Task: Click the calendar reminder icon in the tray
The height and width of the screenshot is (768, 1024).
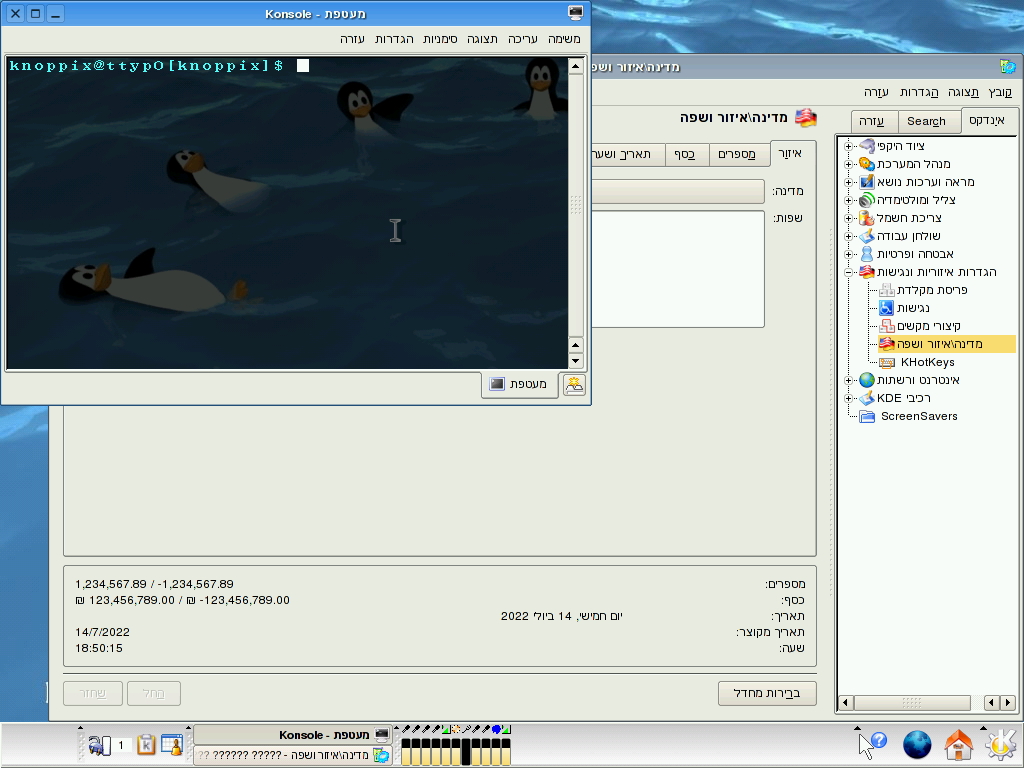Action: pos(172,744)
